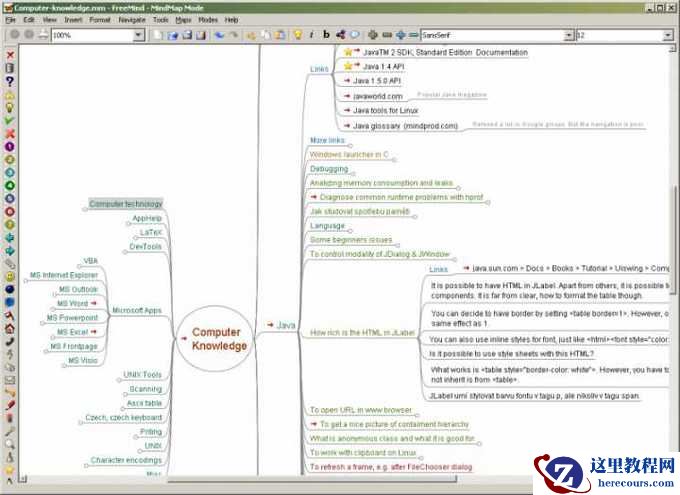This screenshot has height=495, width=680.
Task: Click the Computer Knowledge root node
Action: pos(219,339)
